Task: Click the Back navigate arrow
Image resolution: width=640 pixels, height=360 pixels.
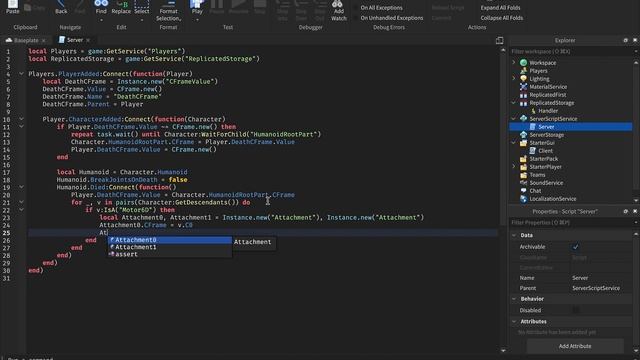Action: tap(61, 4)
